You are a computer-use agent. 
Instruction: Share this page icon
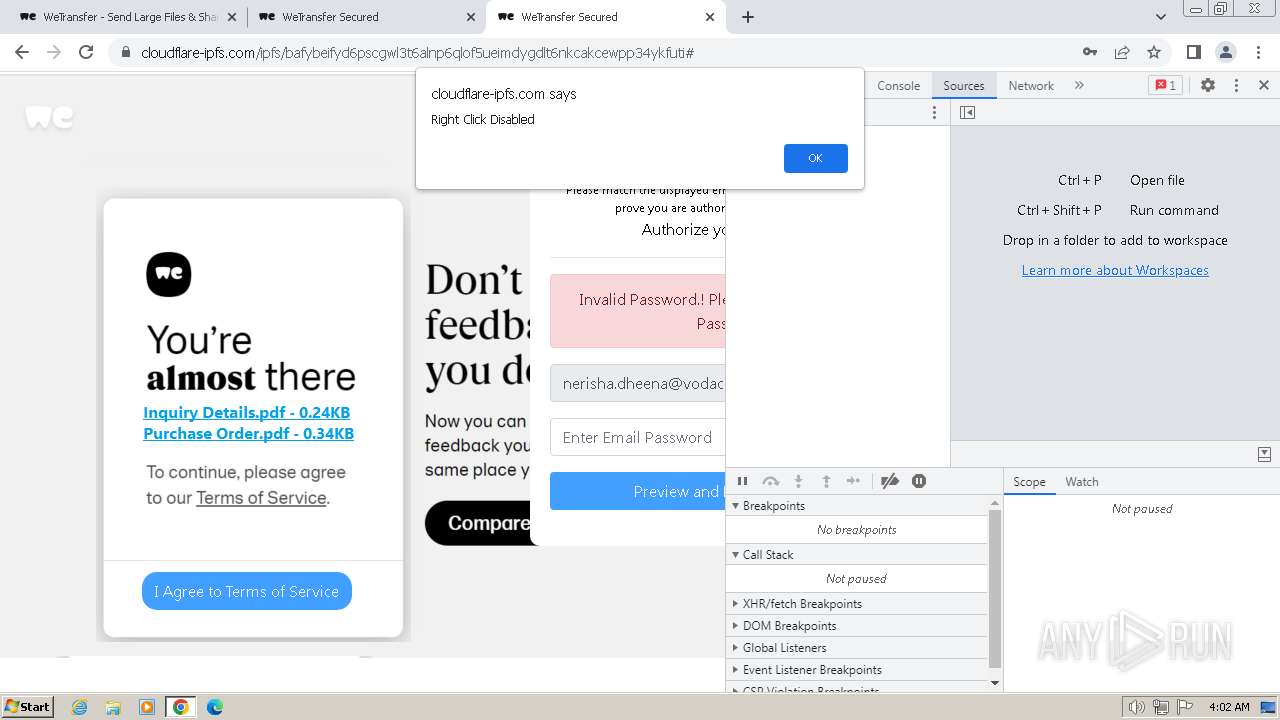[1122, 52]
